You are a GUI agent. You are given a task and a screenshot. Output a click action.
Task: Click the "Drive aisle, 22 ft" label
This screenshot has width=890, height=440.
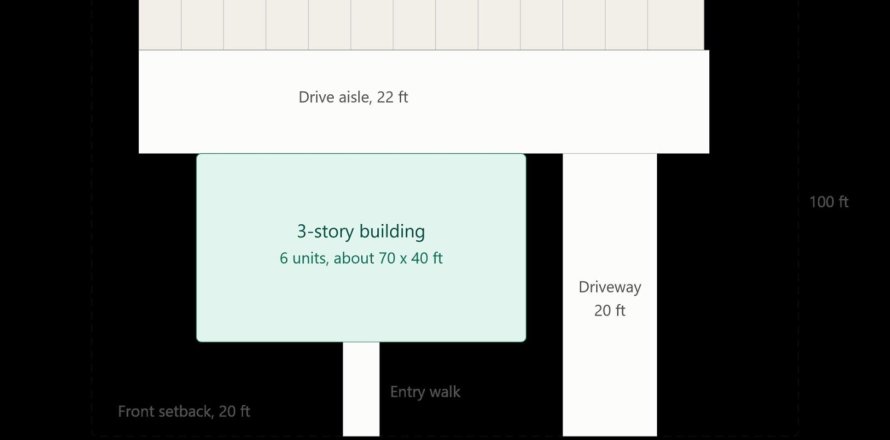click(353, 97)
